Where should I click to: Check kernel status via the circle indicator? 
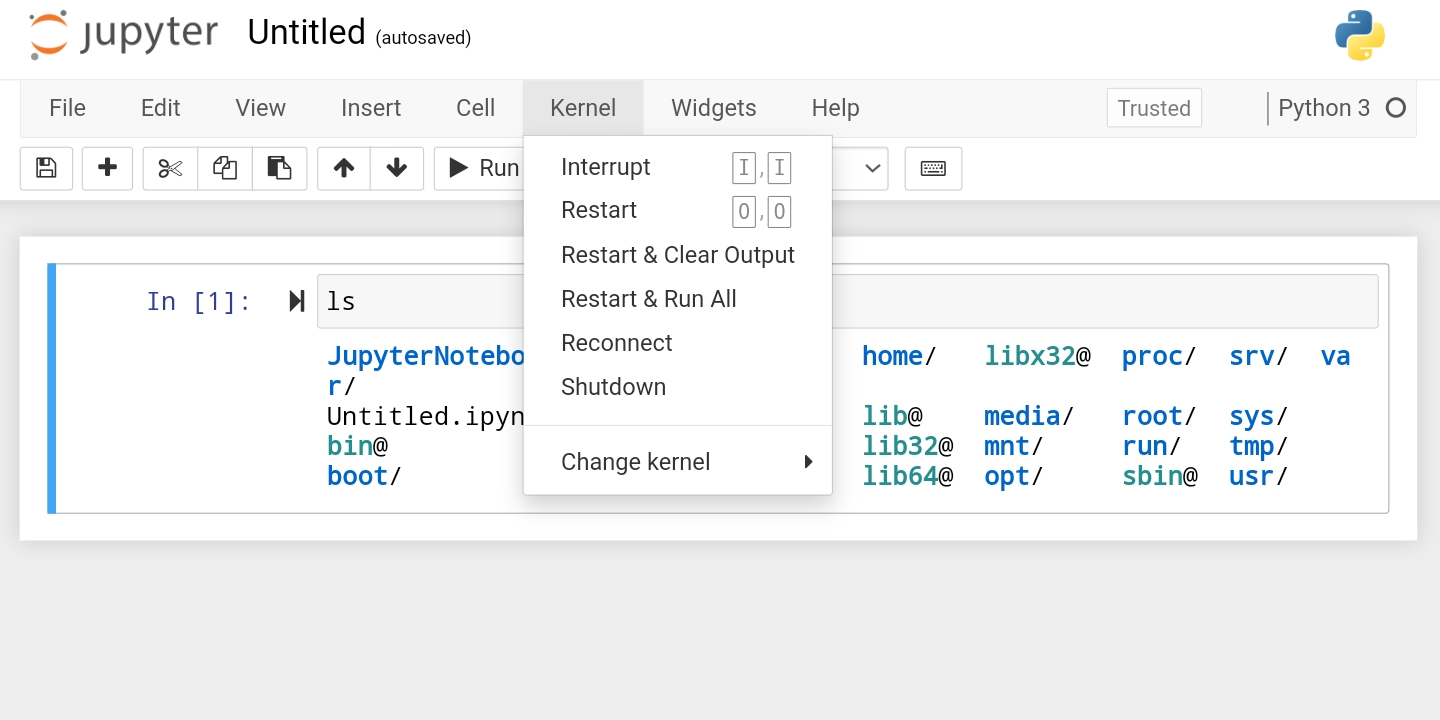pyautogui.click(x=1396, y=107)
